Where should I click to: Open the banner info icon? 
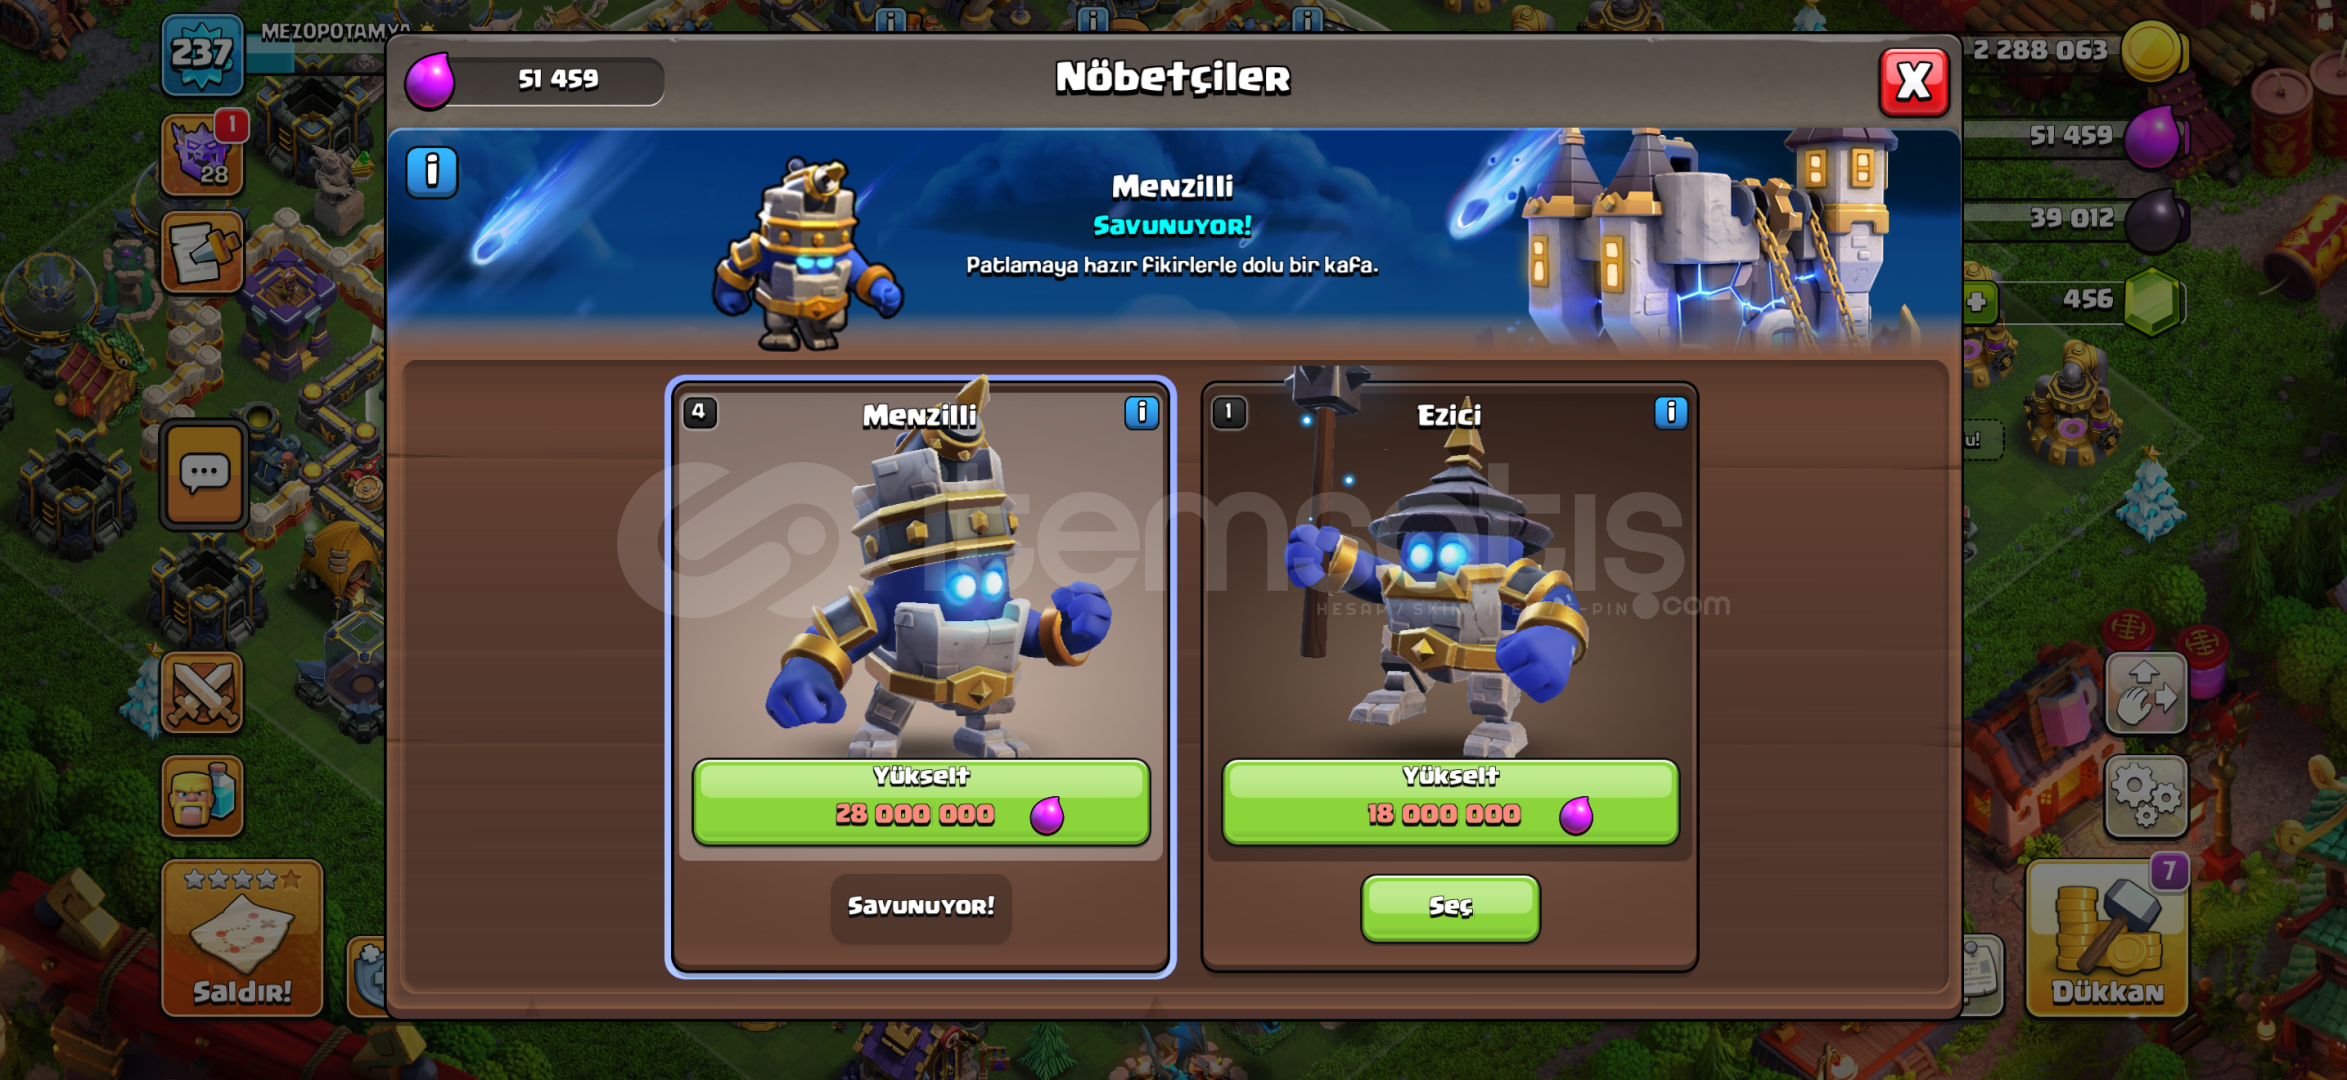click(432, 172)
